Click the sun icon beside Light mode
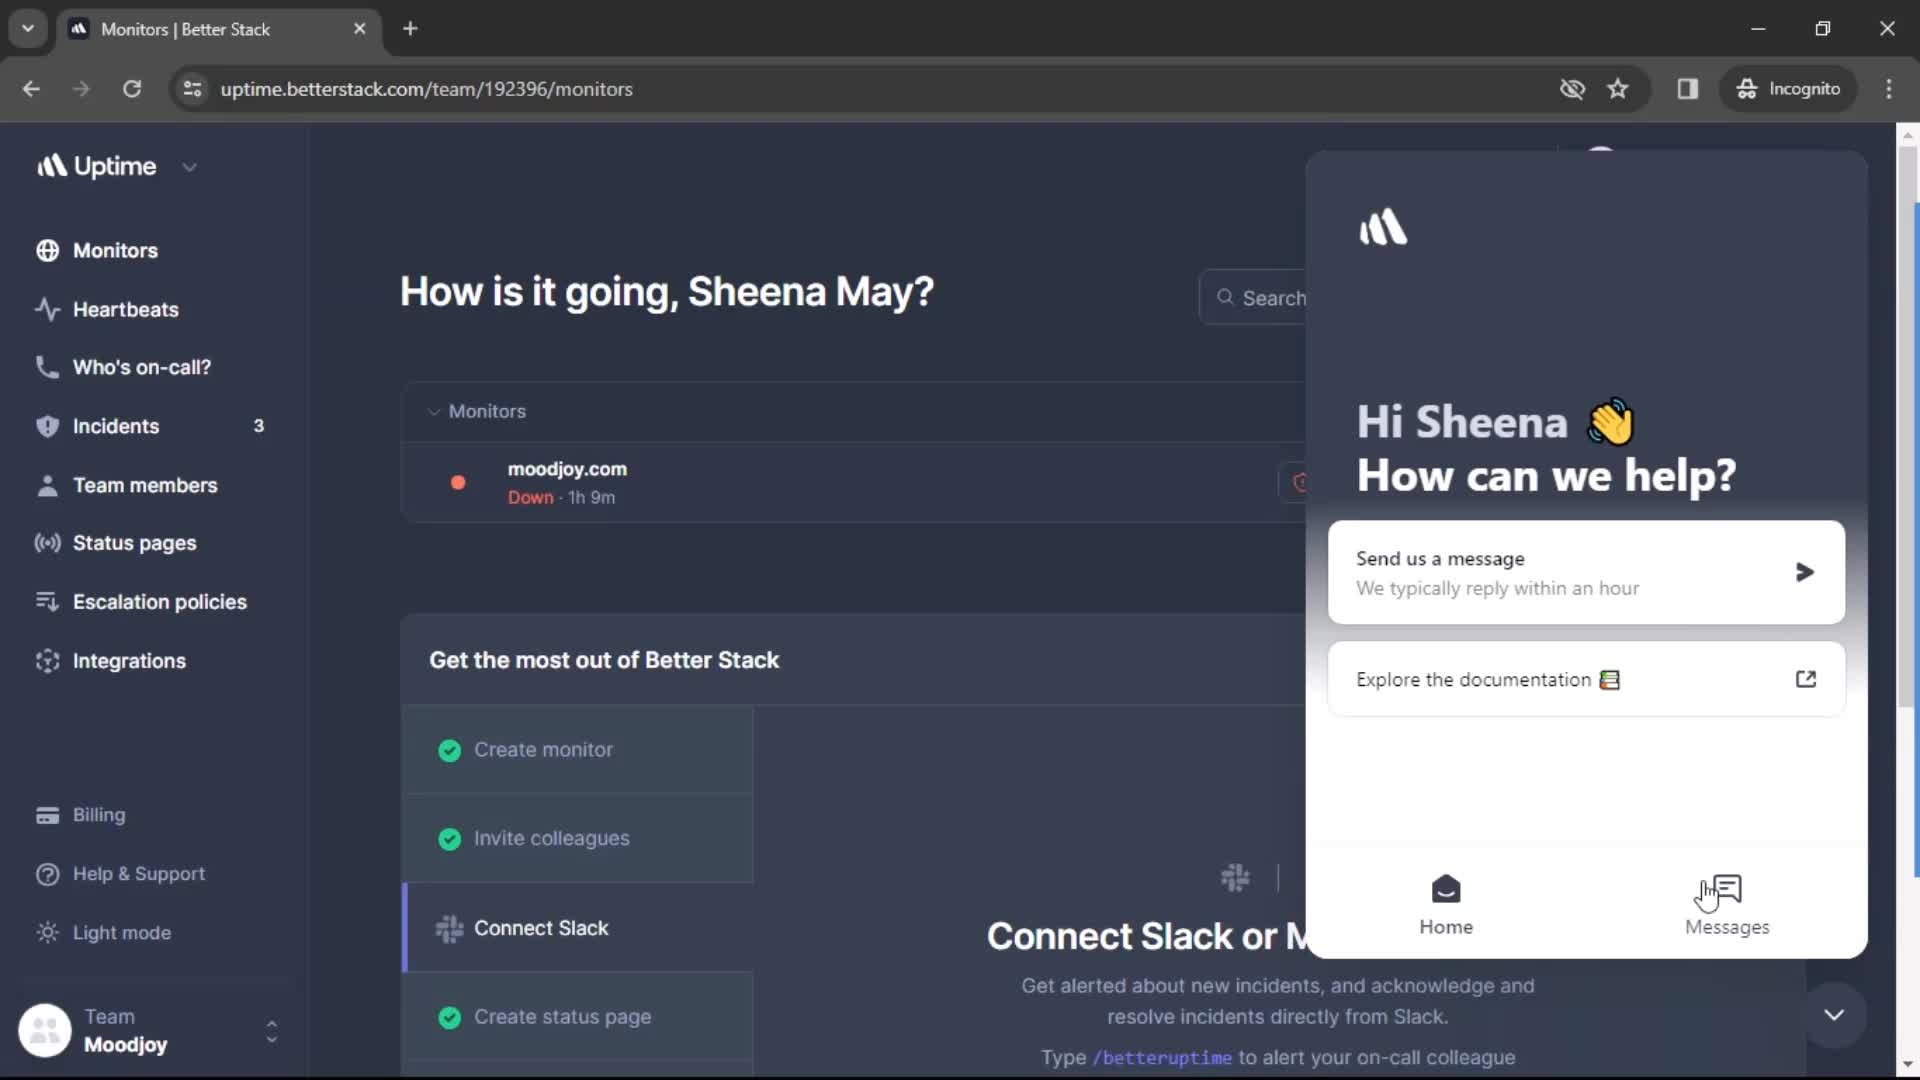The width and height of the screenshot is (1920, 1080). click(47, 933)
